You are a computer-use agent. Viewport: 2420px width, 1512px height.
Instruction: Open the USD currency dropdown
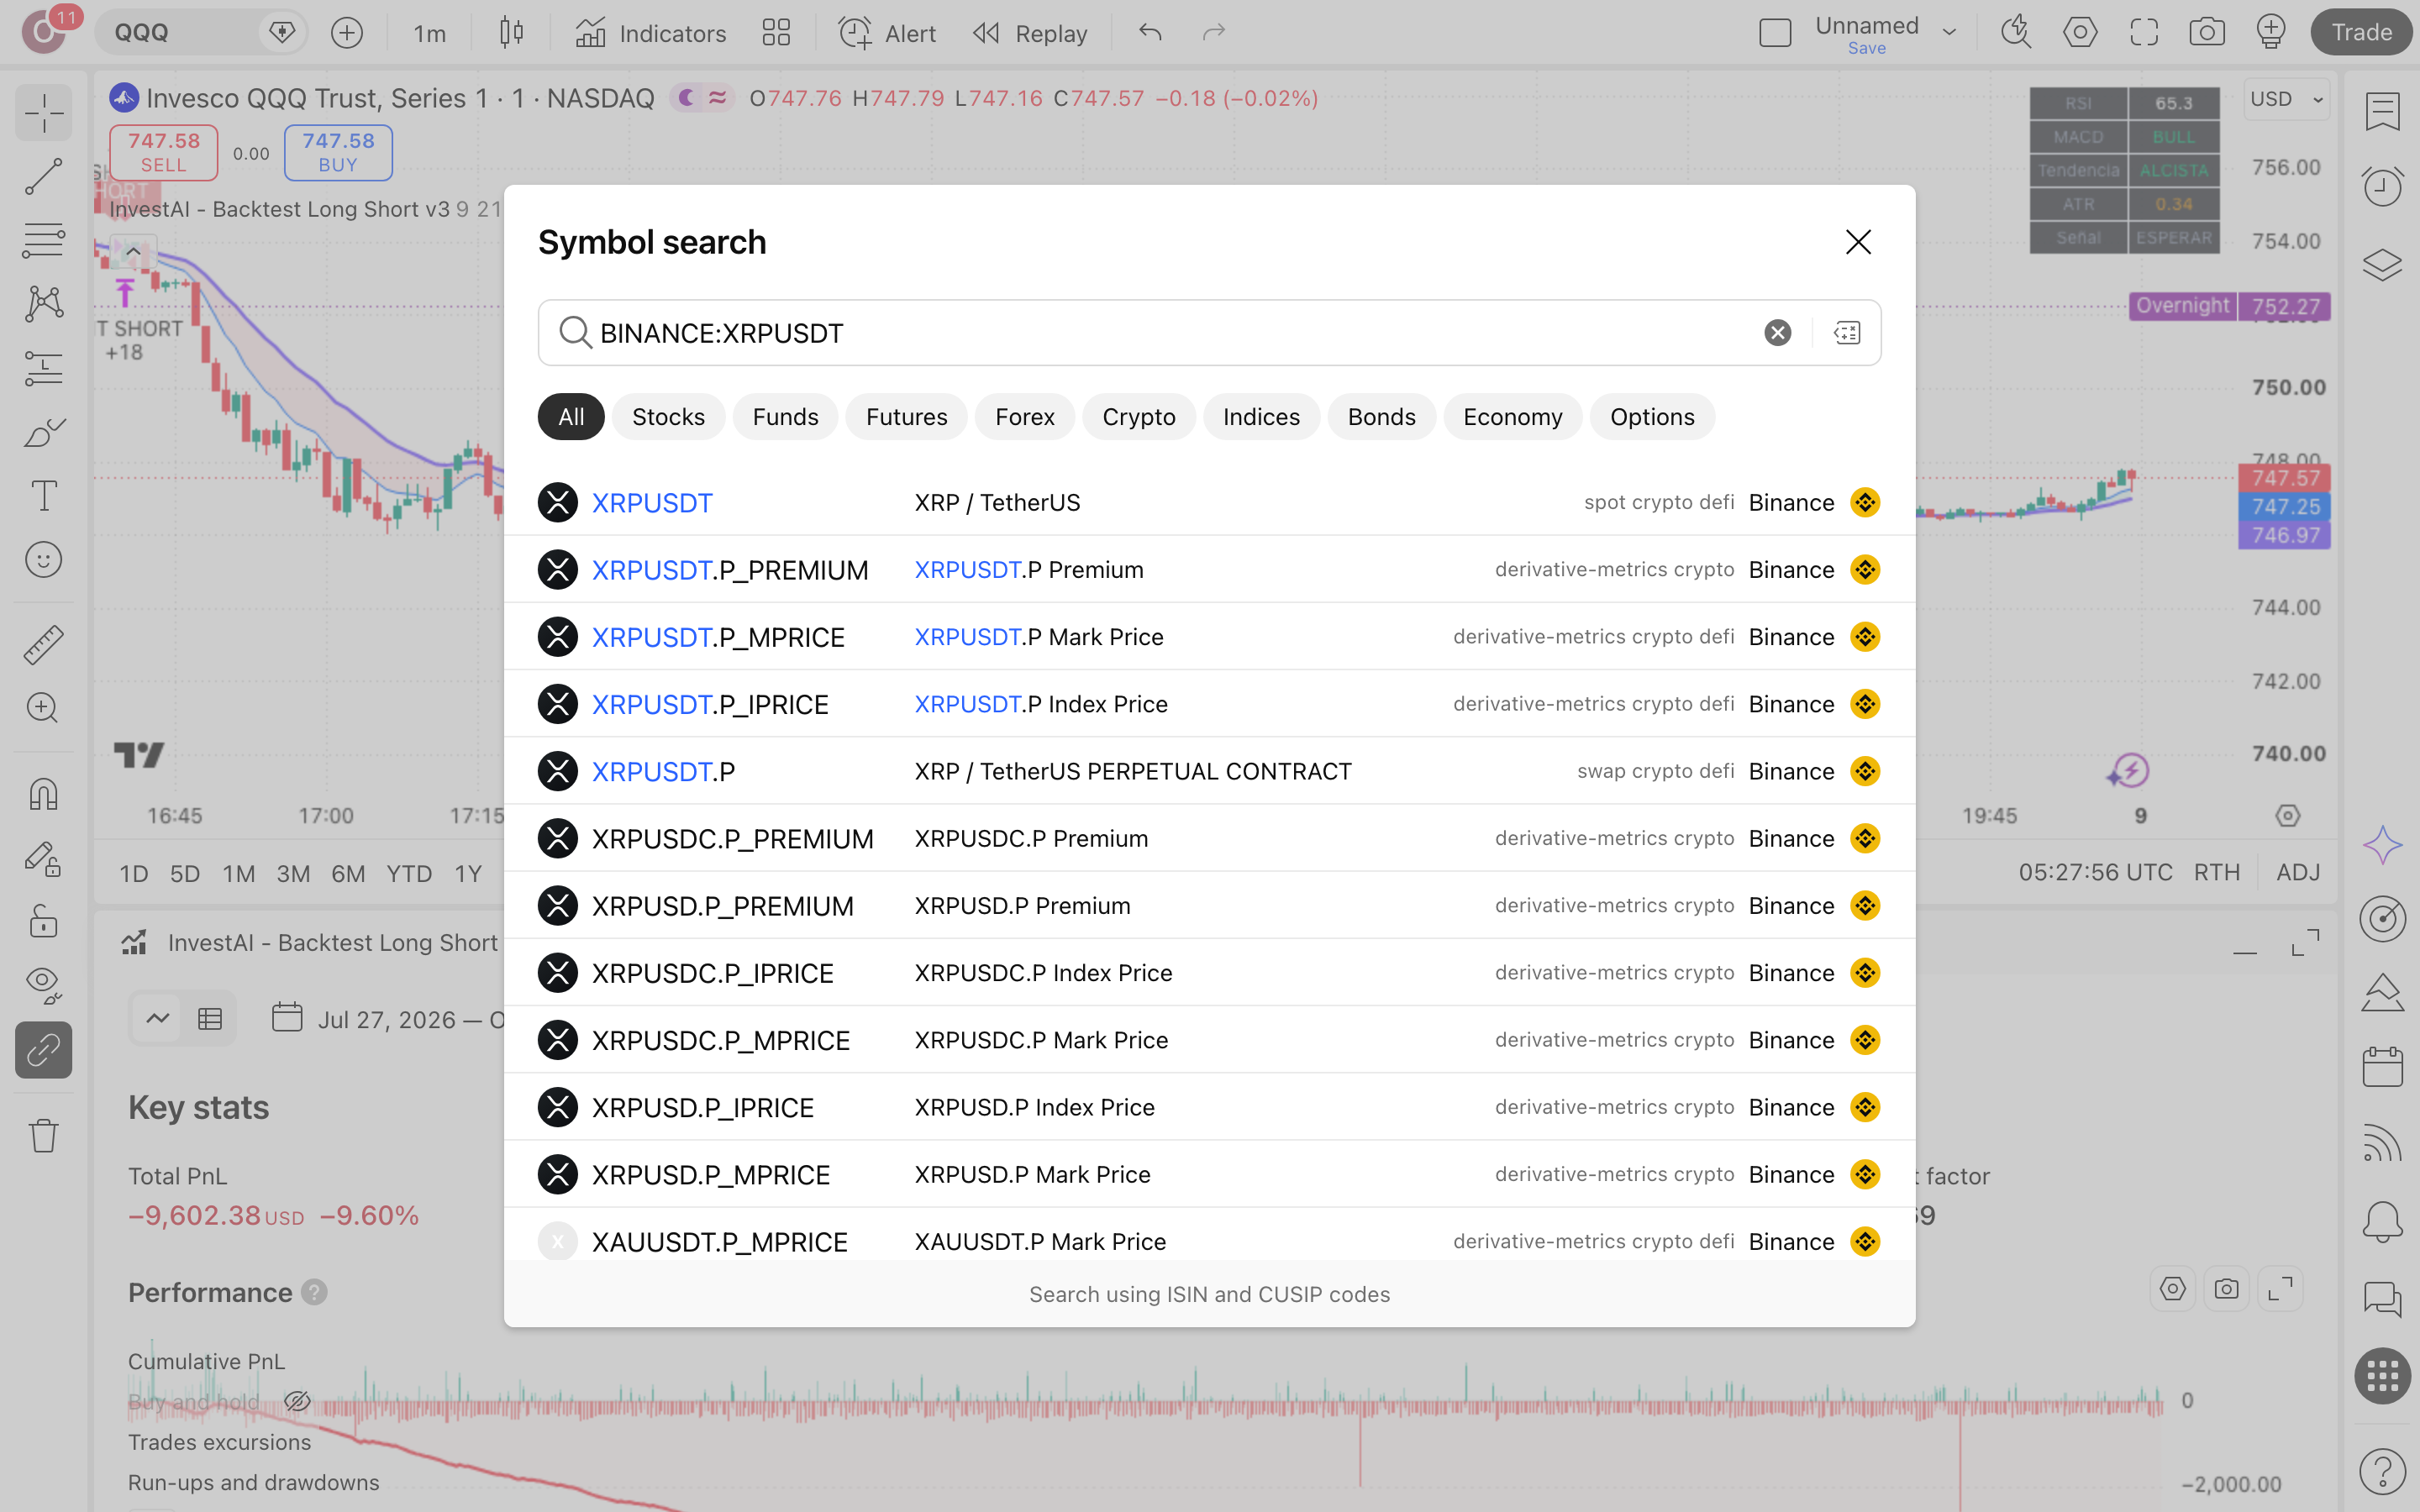pos(2286,99)
